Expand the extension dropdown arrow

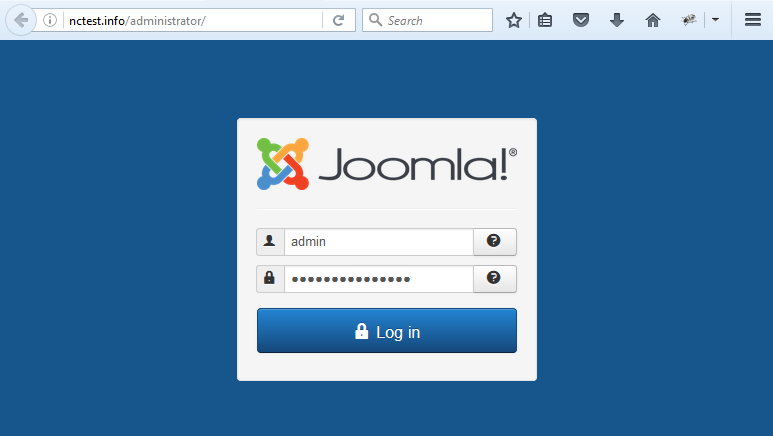[x=715, y=20]
